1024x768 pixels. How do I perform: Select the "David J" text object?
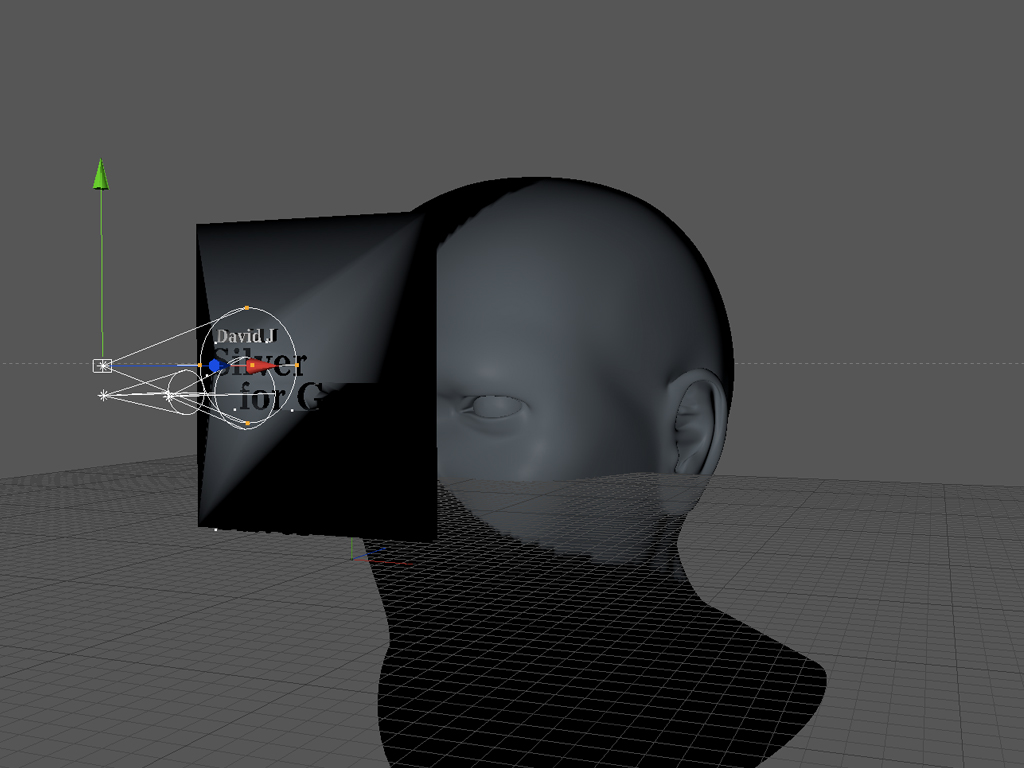tap(244, 336)
